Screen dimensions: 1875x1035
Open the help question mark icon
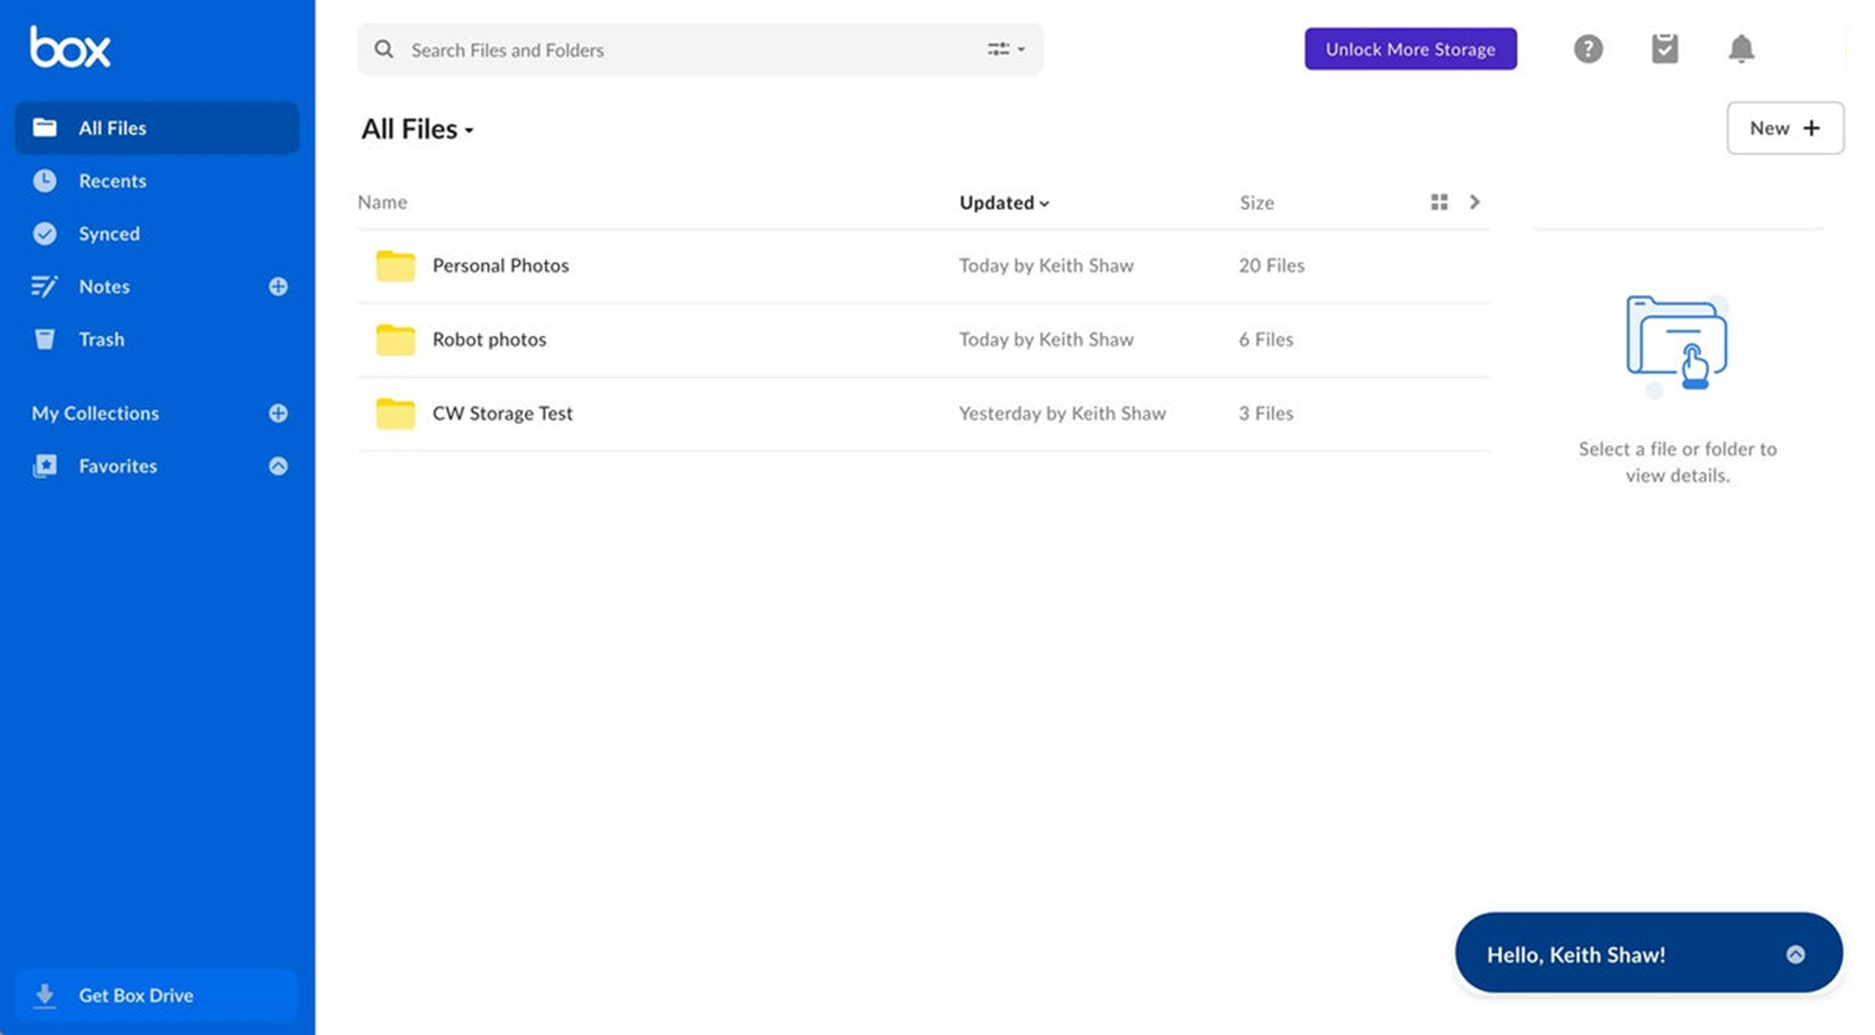[1587, 48]
